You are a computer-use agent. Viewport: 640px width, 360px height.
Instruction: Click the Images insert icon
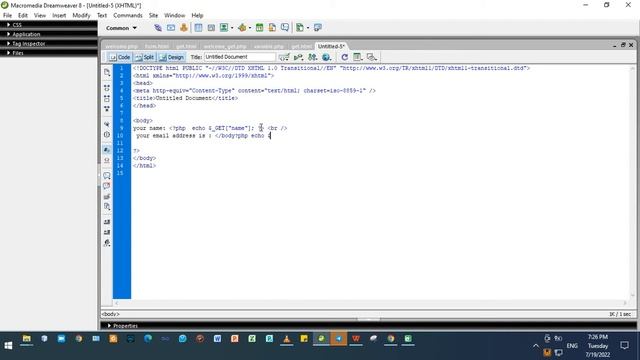pos(224,28)
